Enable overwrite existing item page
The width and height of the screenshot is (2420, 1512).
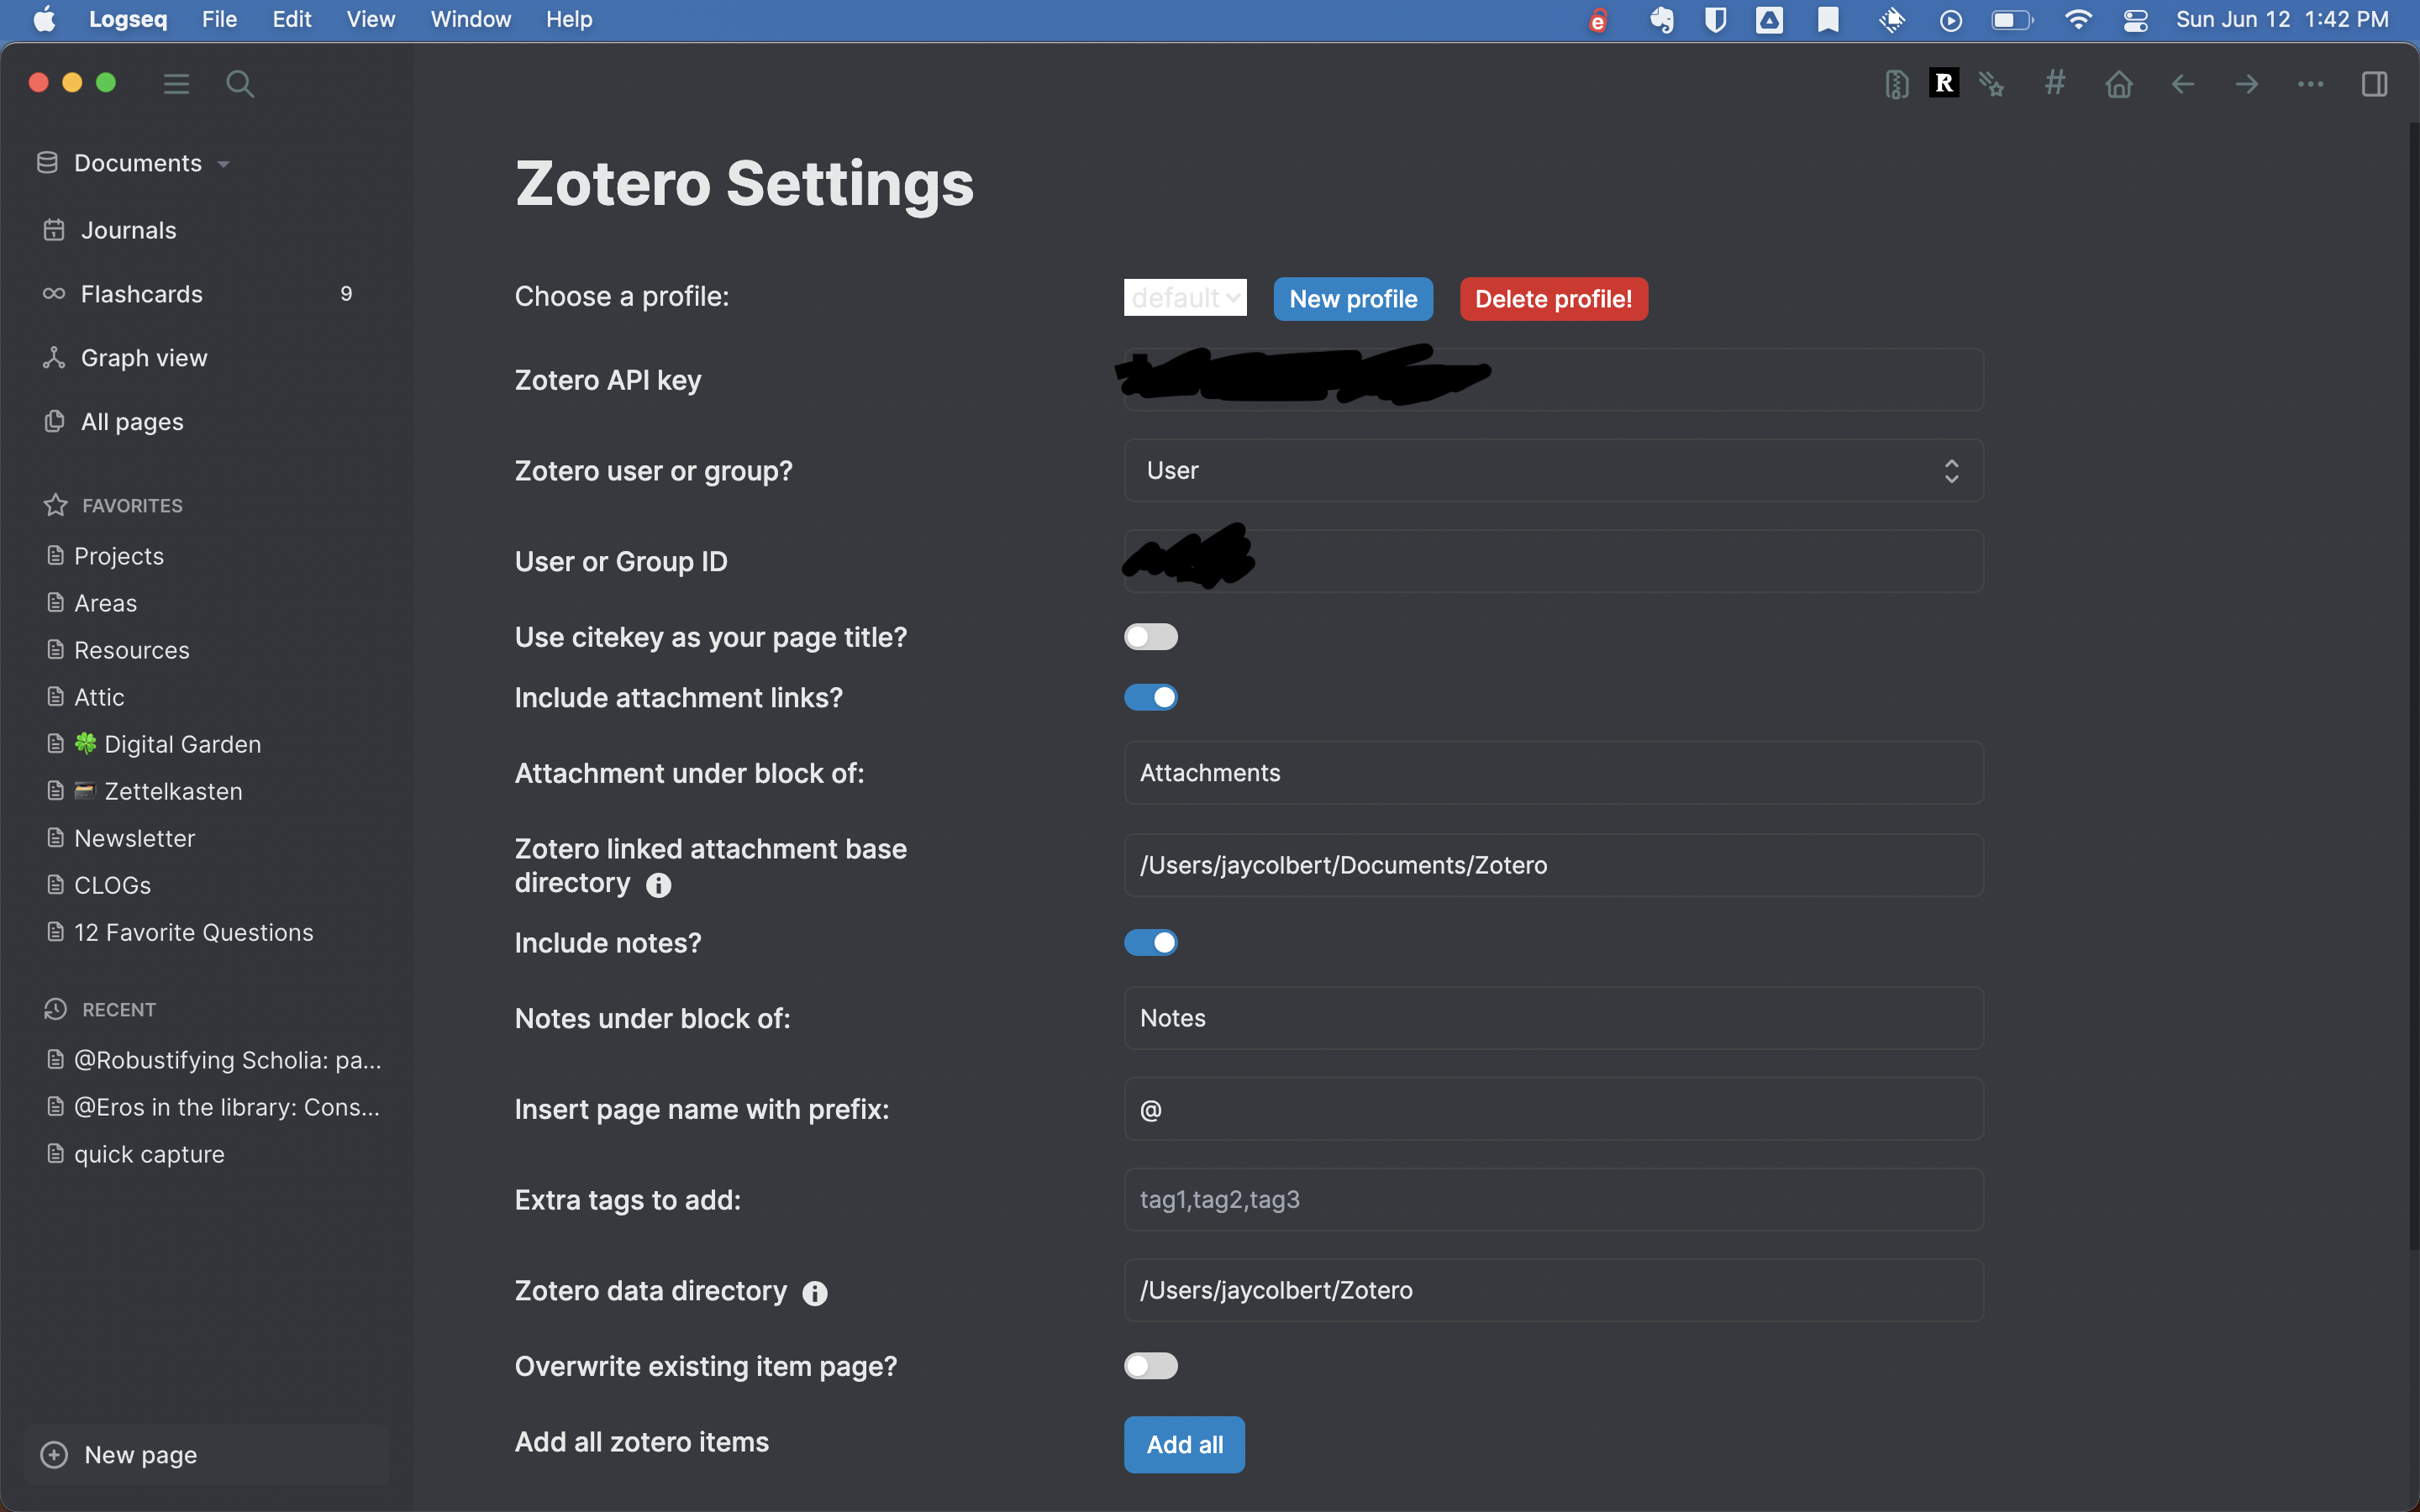(1151, 1366)
